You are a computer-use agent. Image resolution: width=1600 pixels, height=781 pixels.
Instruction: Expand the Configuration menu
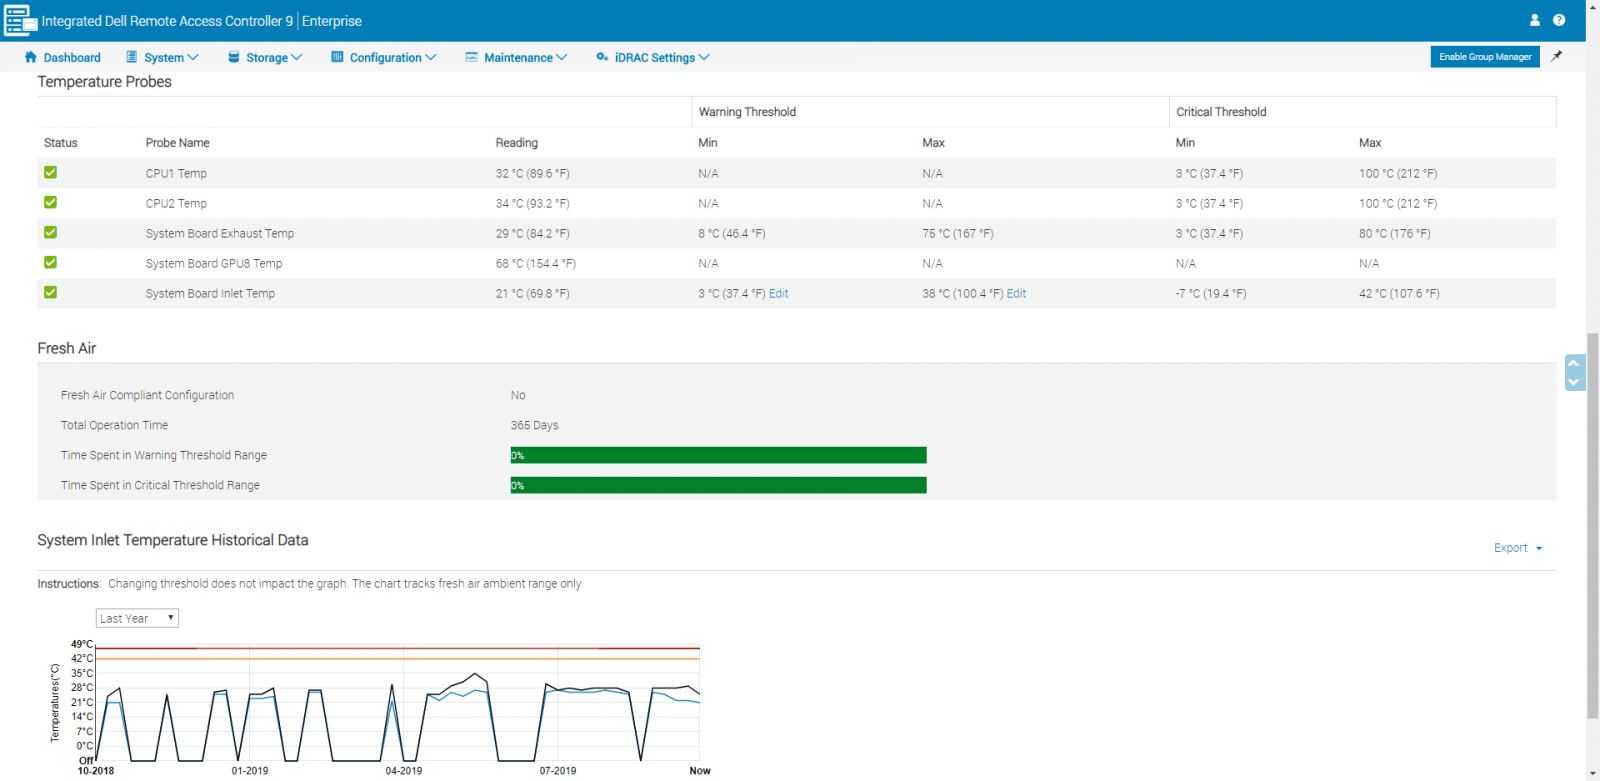384,57
